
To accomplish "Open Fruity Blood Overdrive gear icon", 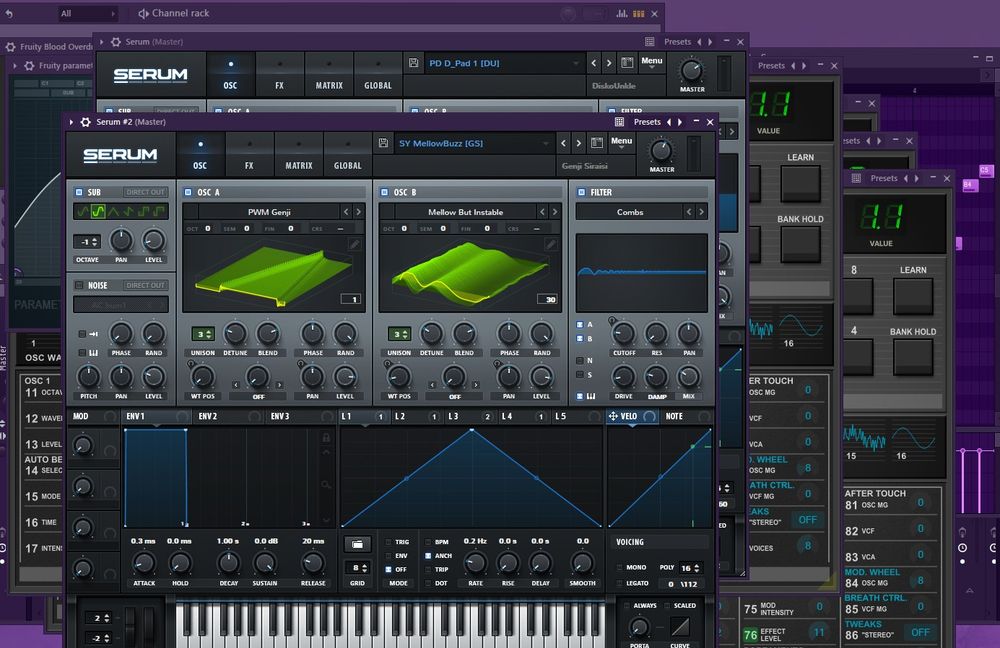I will pos(11,47).
